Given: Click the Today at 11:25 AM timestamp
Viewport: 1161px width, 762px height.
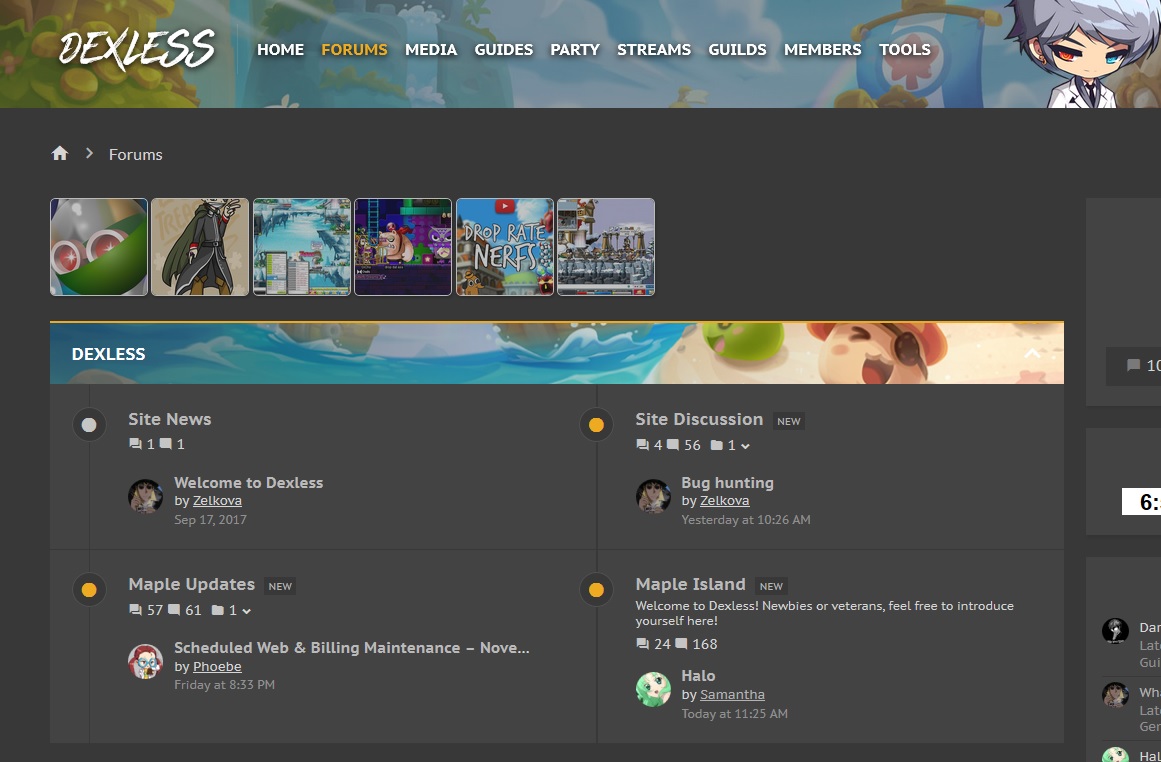Looking at the screenshot, I should pos(735,714).
